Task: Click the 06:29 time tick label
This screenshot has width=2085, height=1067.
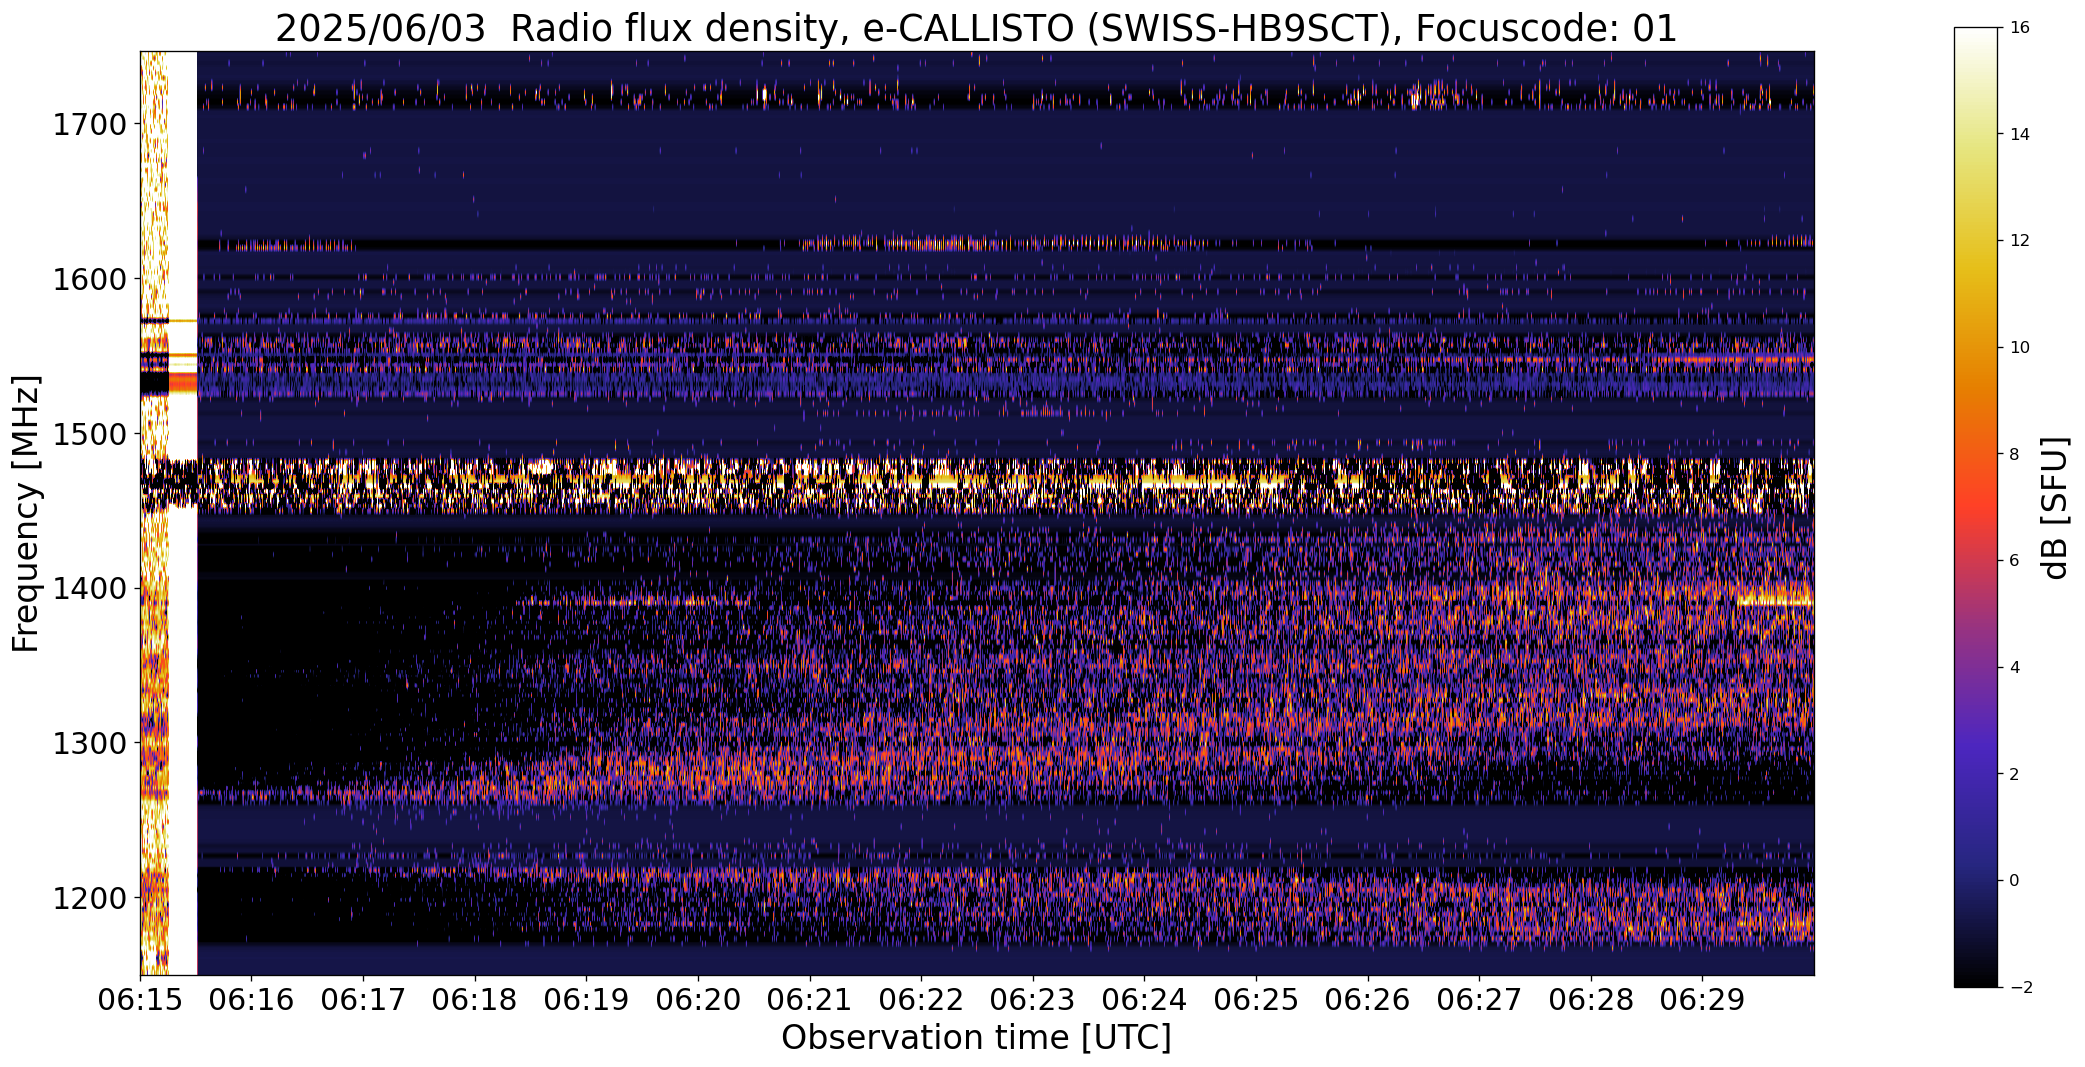Action: (x=1702, y=1000)
